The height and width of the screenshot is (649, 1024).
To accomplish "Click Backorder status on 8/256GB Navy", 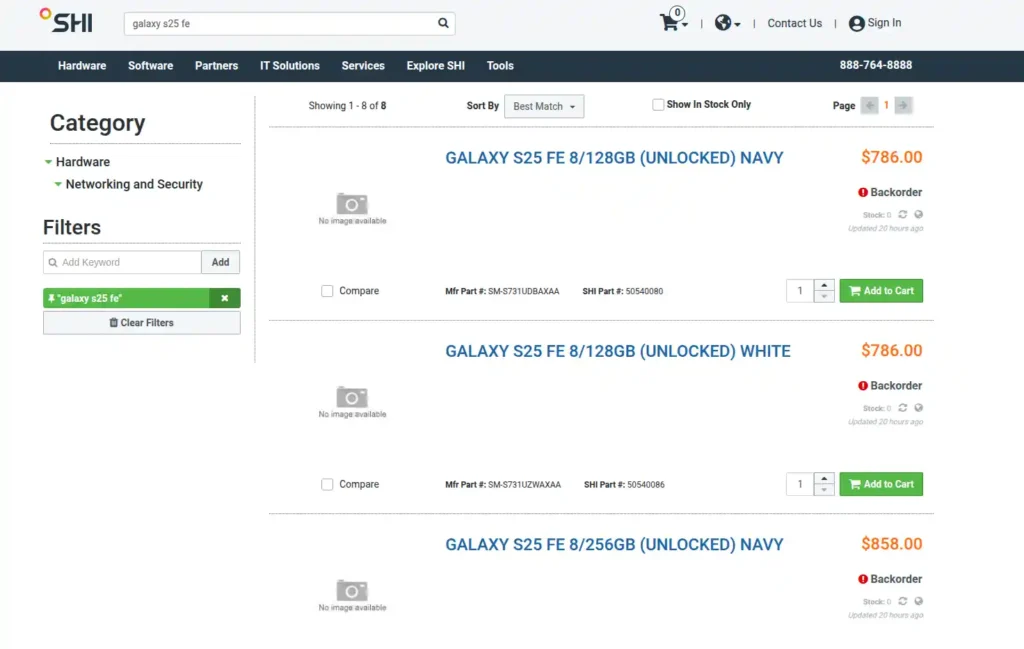I will 890,578.
